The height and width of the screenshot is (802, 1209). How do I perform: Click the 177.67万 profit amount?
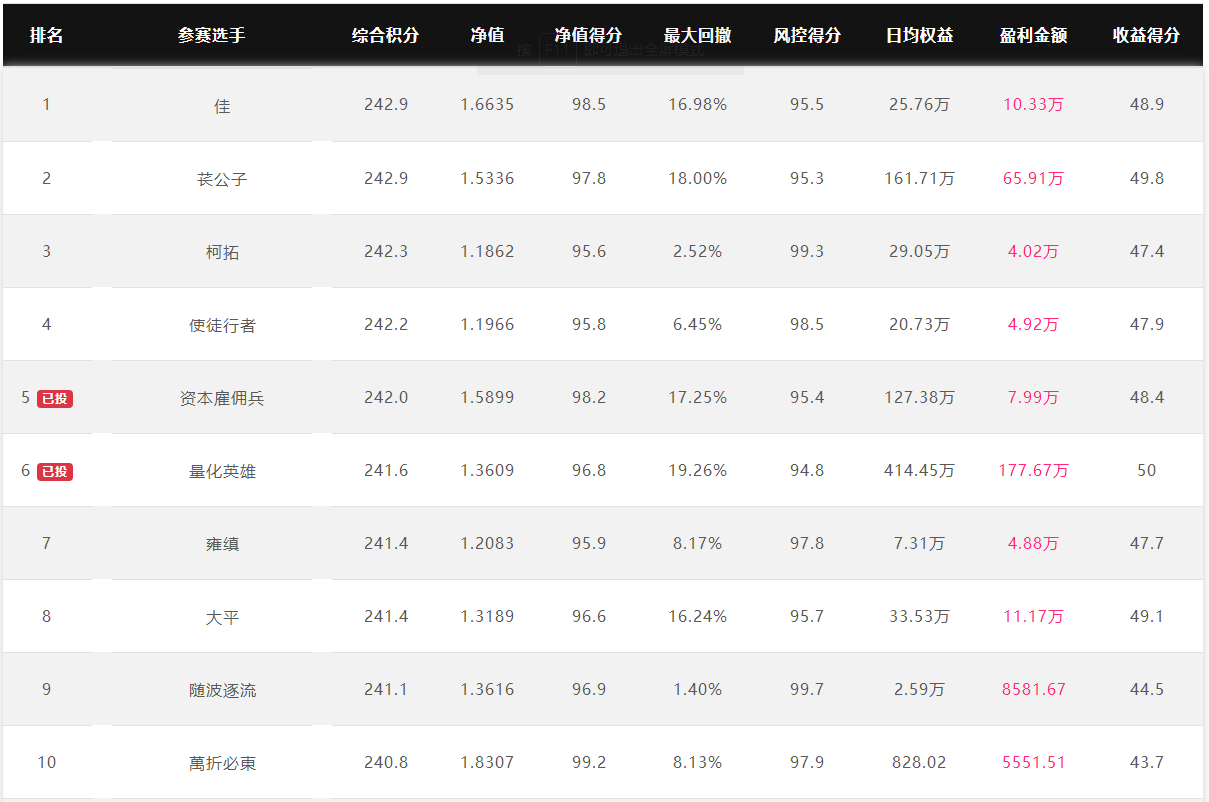click(x=1033, y=470)
